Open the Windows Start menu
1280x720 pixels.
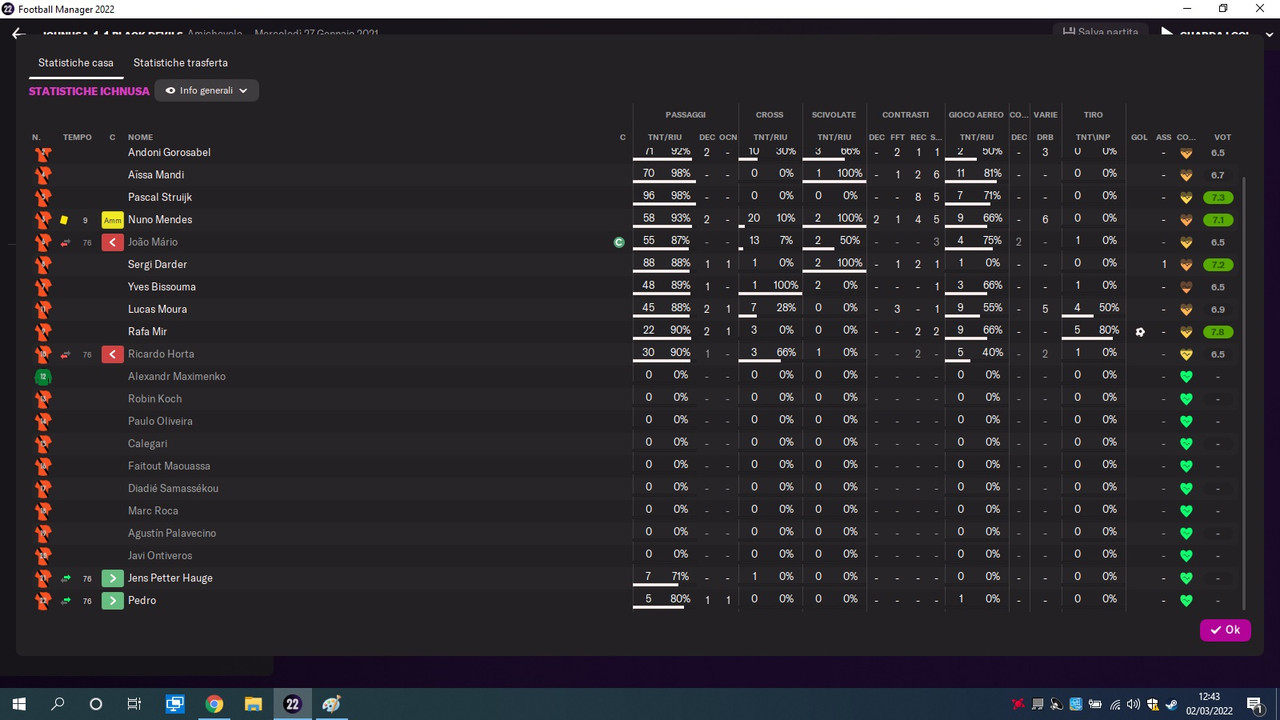pyautogui.click(x=19, y=704)
